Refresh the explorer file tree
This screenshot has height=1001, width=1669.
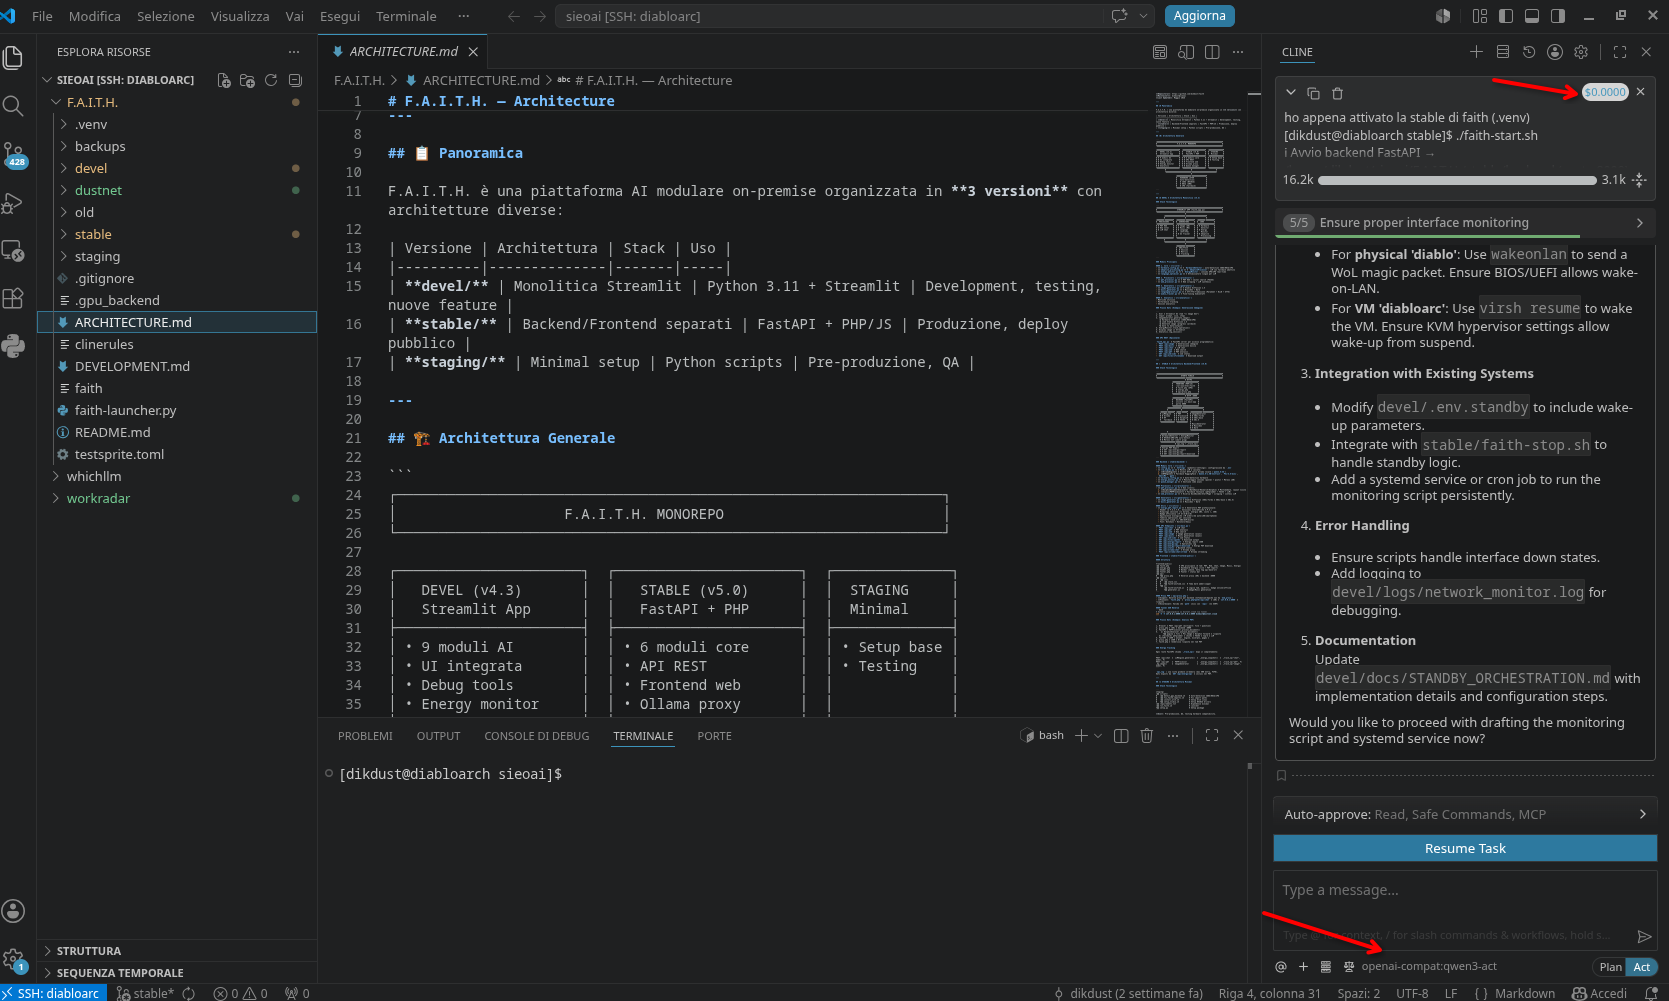coord(271,80)
